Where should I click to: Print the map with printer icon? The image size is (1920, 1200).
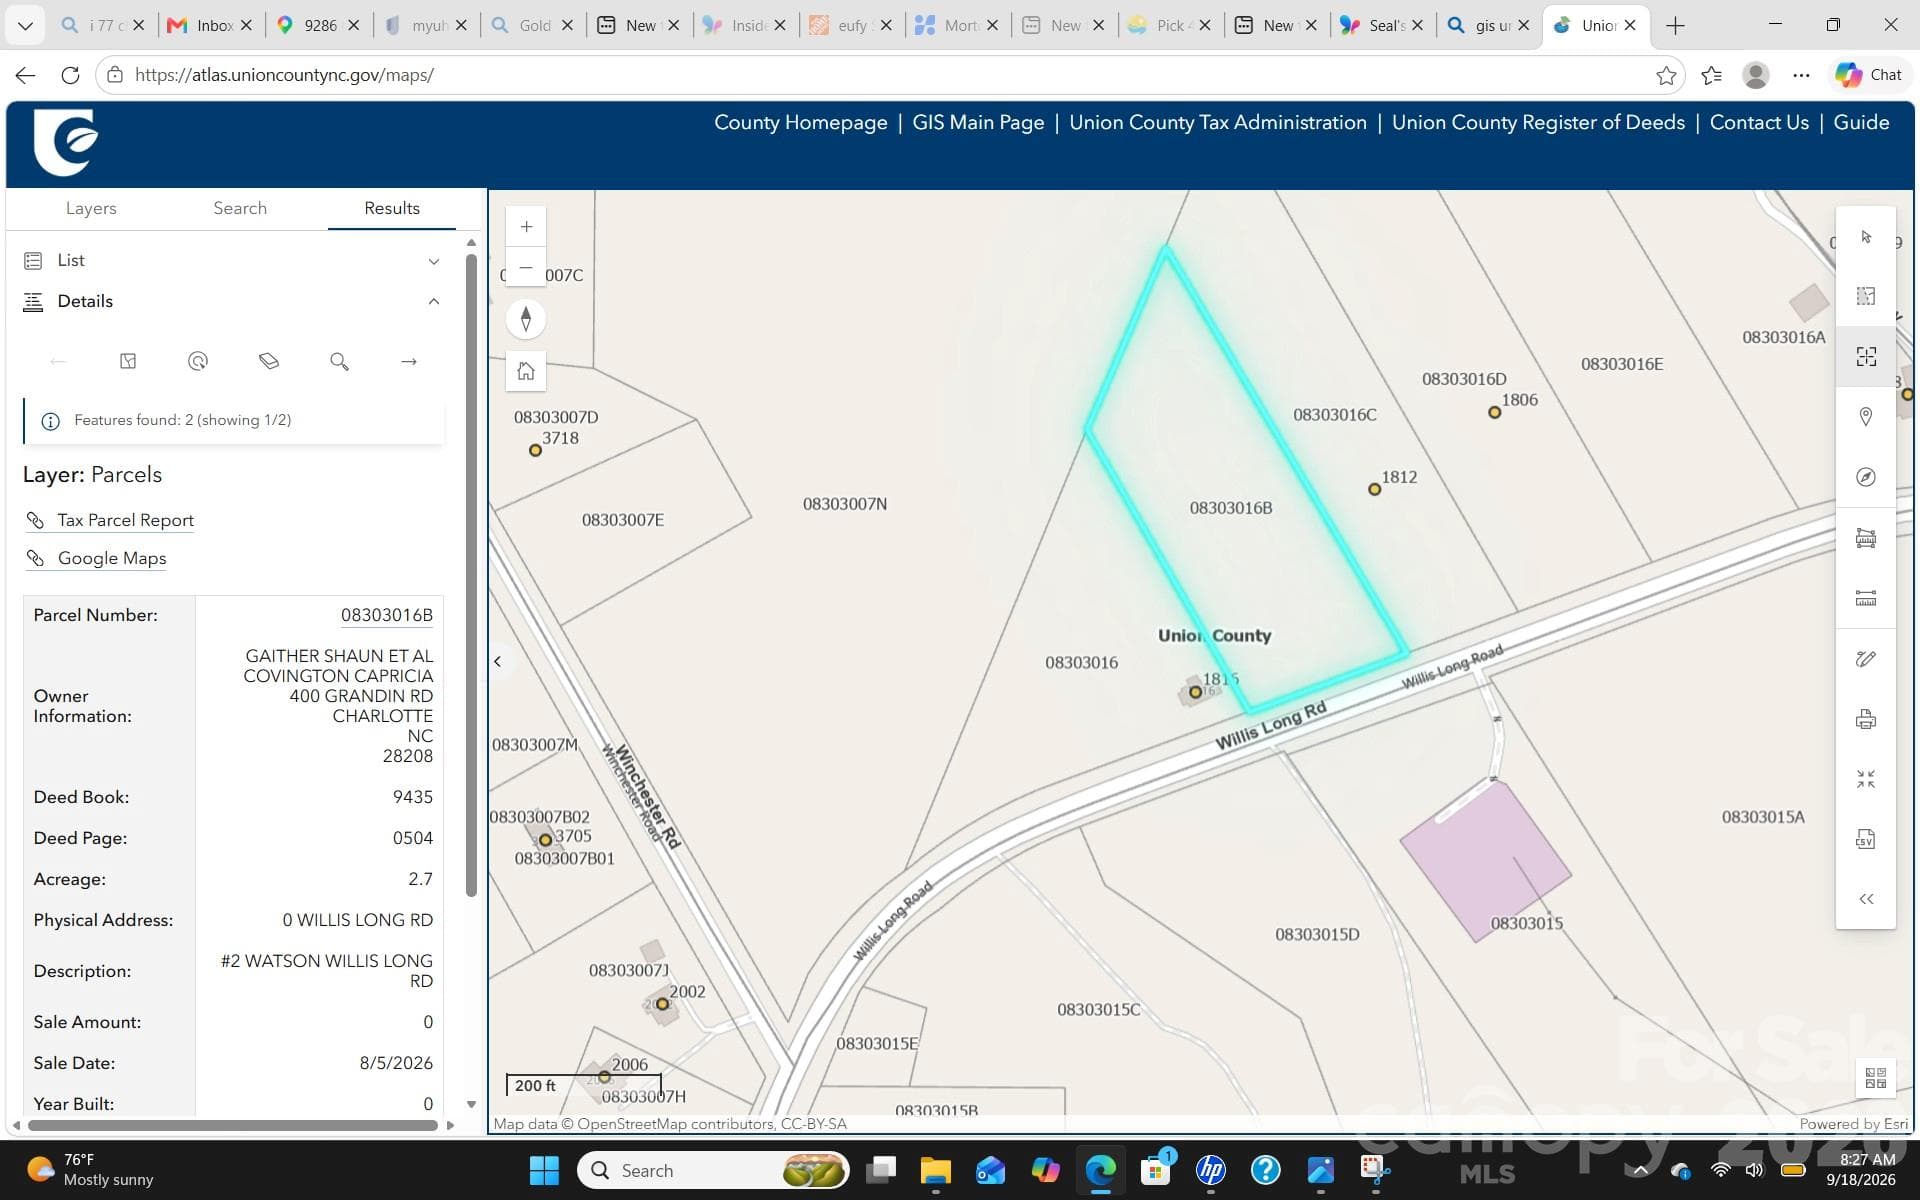point(1866,719)
